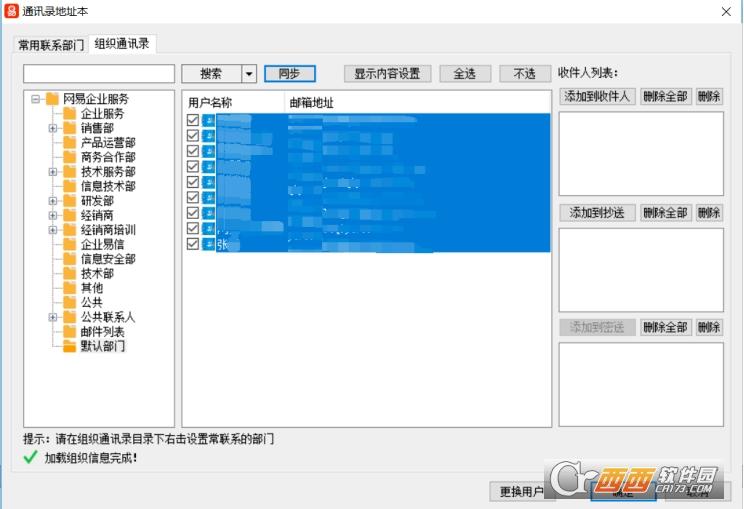
Task: Click the folder icon beside 商务合作部
Action: 70,157
